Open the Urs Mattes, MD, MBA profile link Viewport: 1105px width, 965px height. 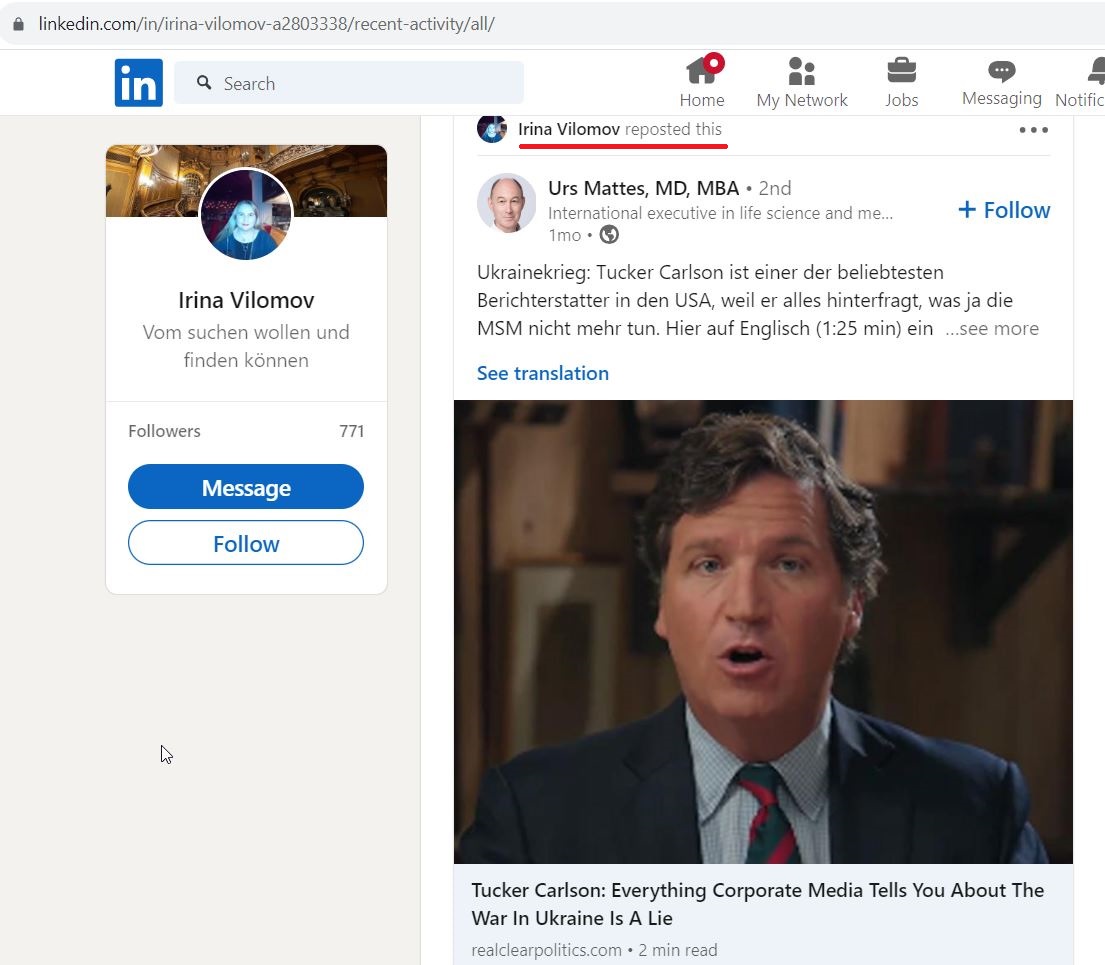643,188
